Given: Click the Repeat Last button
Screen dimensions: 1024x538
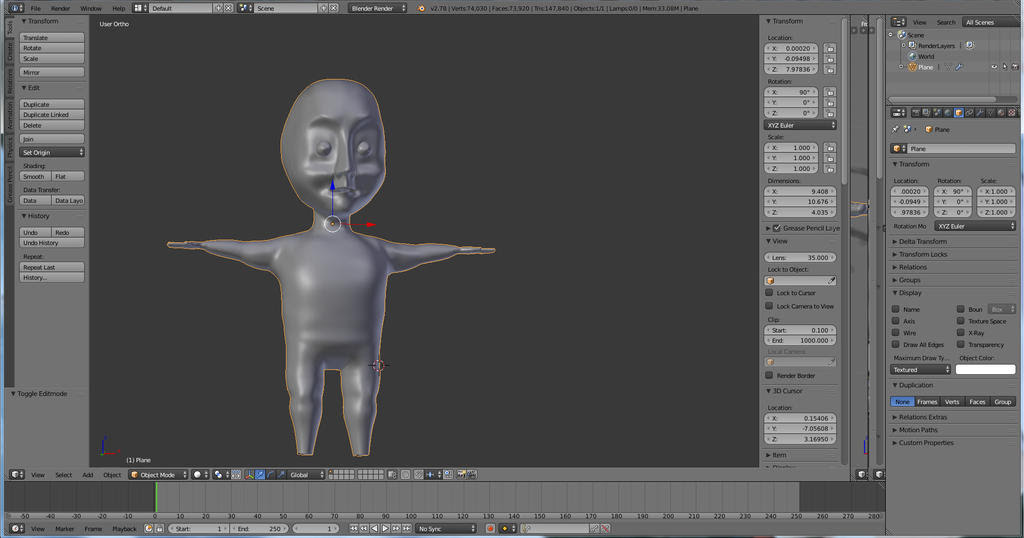Looking at the screenshot, I should [52, 267].
